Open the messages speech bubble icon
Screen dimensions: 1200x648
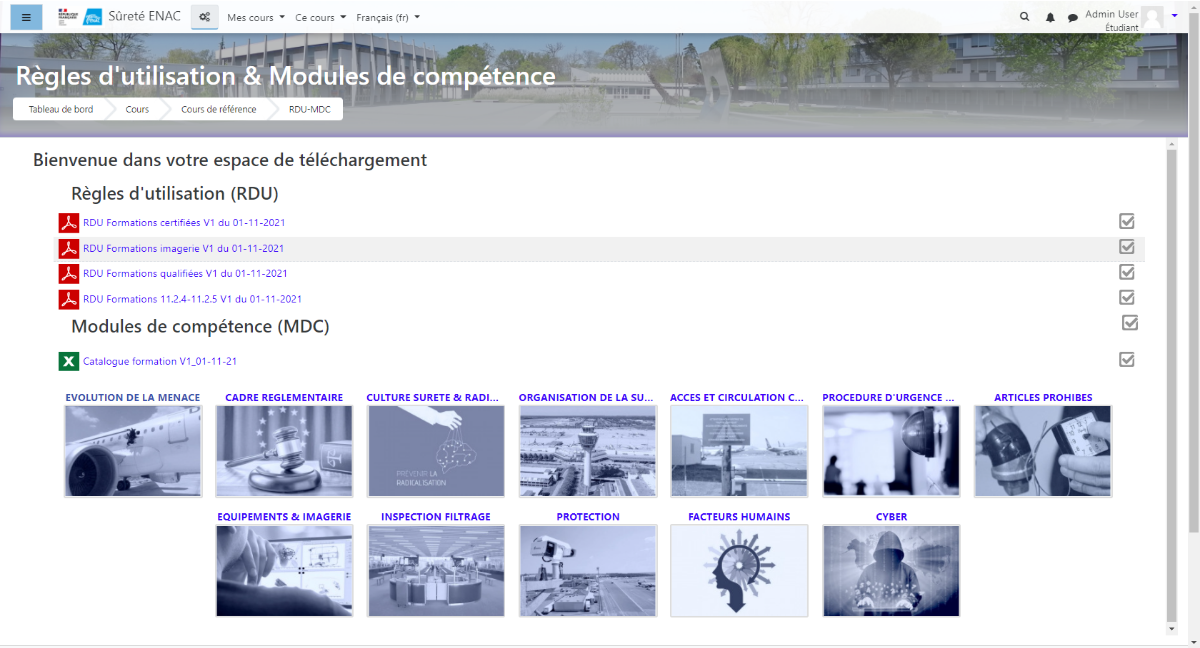tap(1073, 17)
